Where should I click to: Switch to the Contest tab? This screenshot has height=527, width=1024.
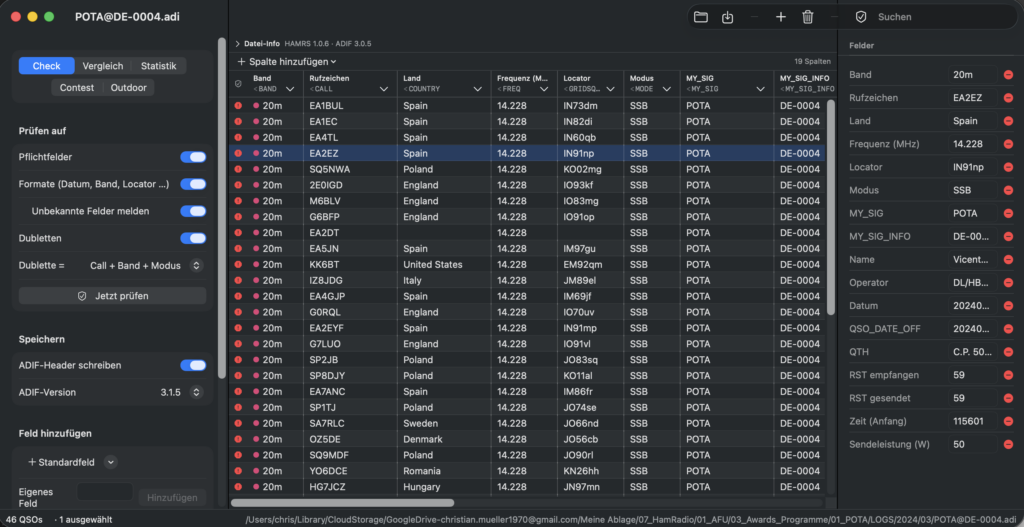77,88
